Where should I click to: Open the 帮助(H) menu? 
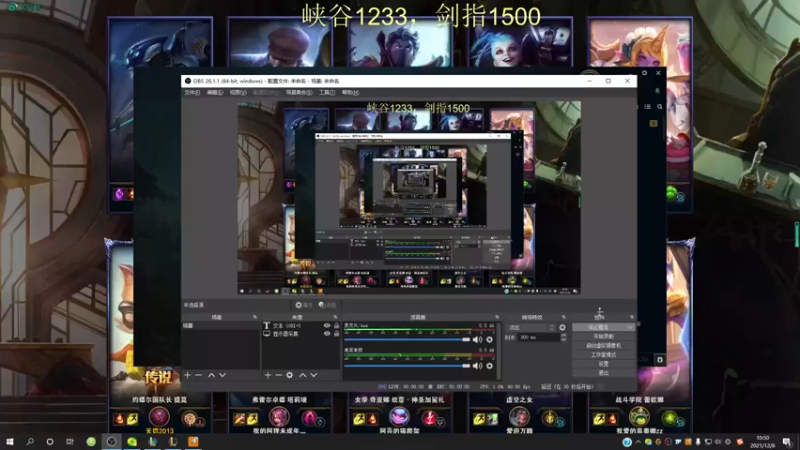(x=350, y=92)
